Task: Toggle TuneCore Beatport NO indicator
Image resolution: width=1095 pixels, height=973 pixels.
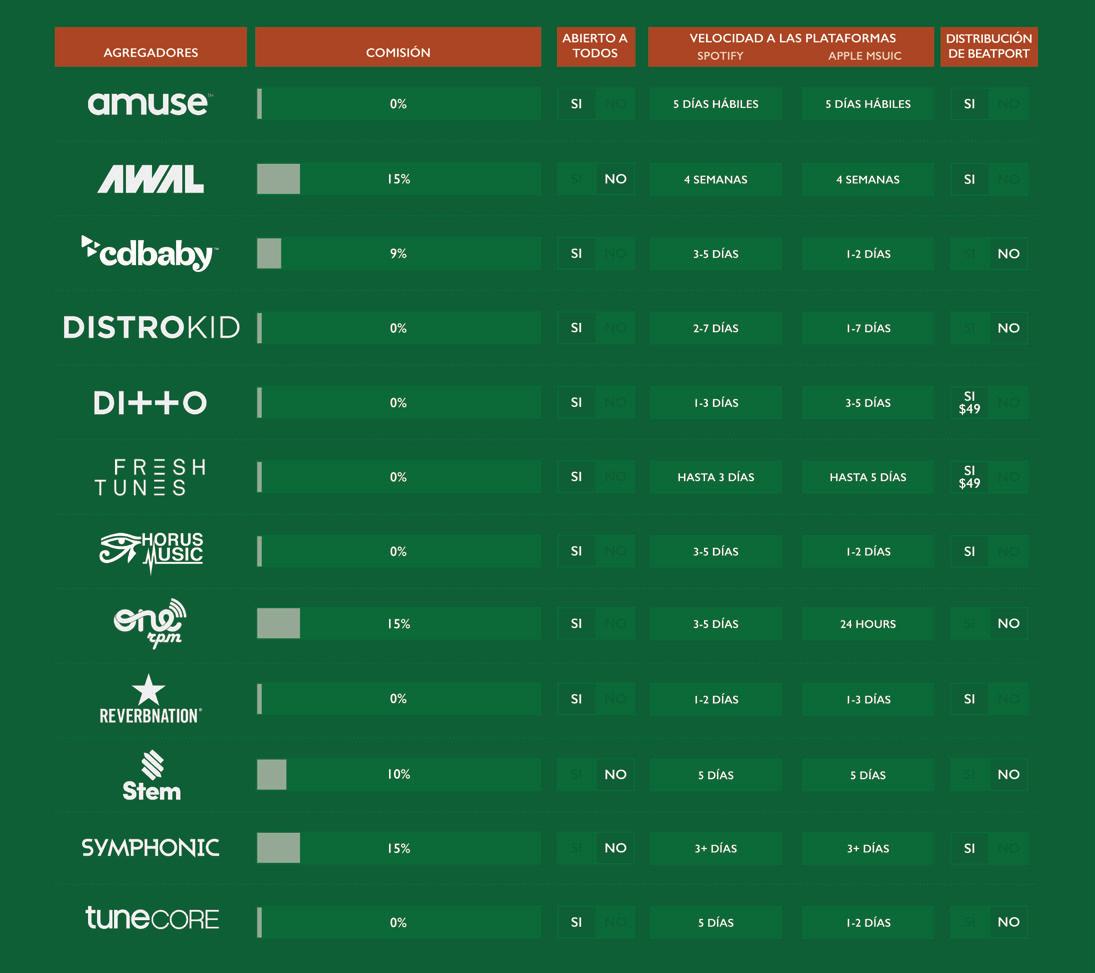Action: point(1008,921)
